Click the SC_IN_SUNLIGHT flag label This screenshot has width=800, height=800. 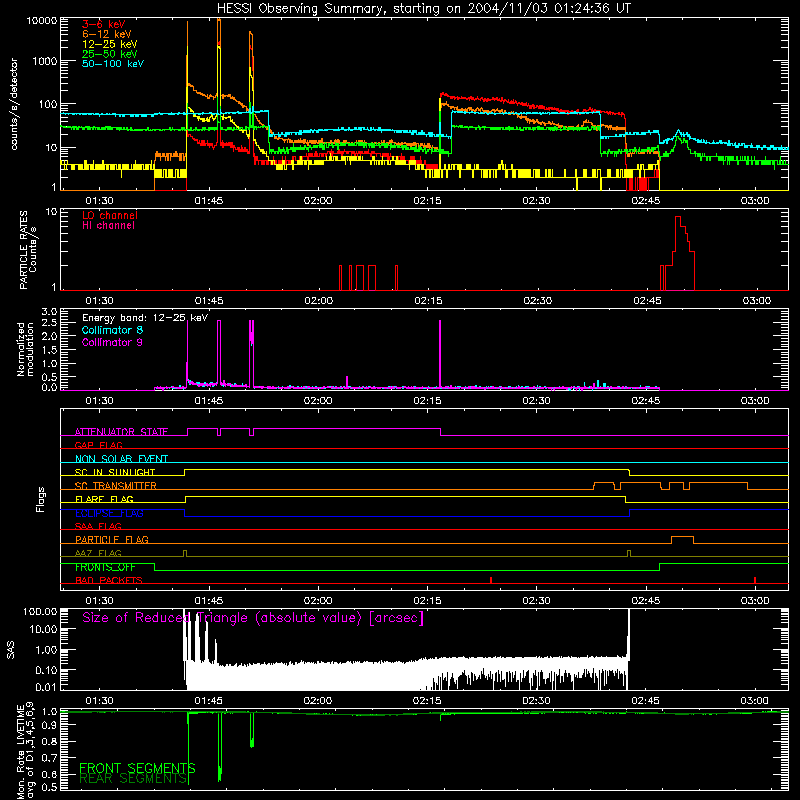[x=115, y=472]
